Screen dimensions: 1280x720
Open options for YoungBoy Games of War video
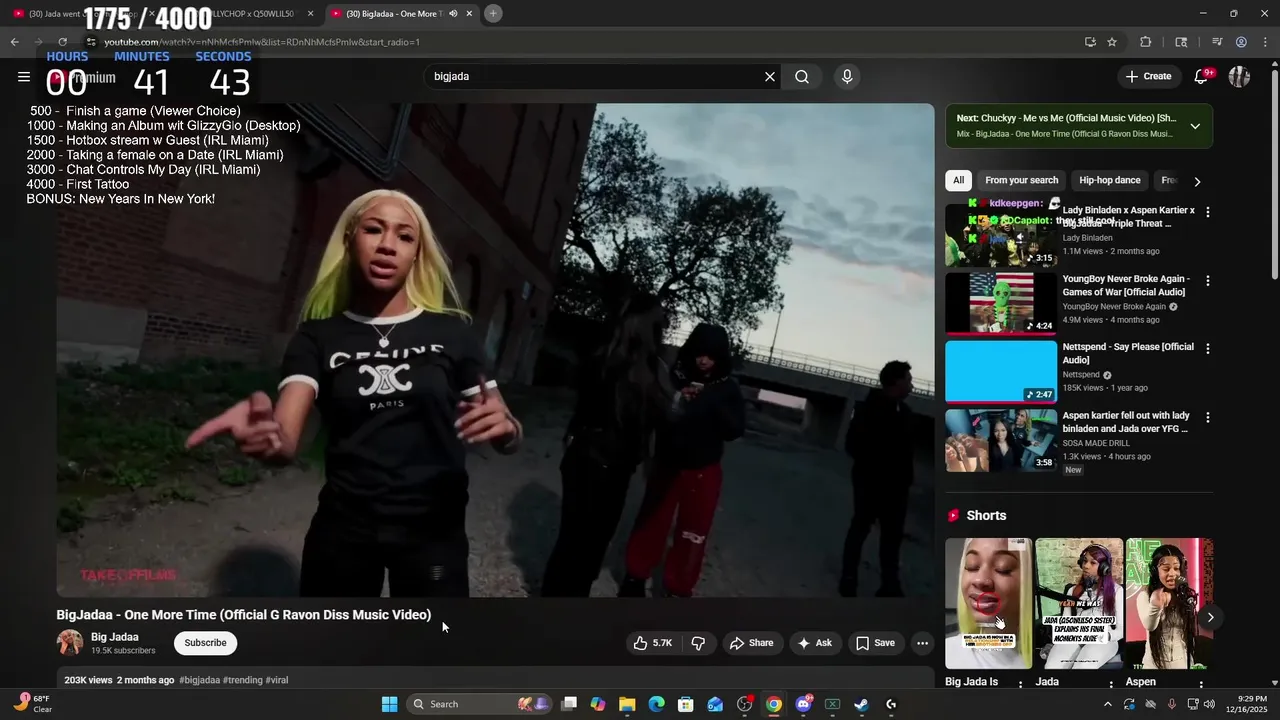(x=1207, y=281)
